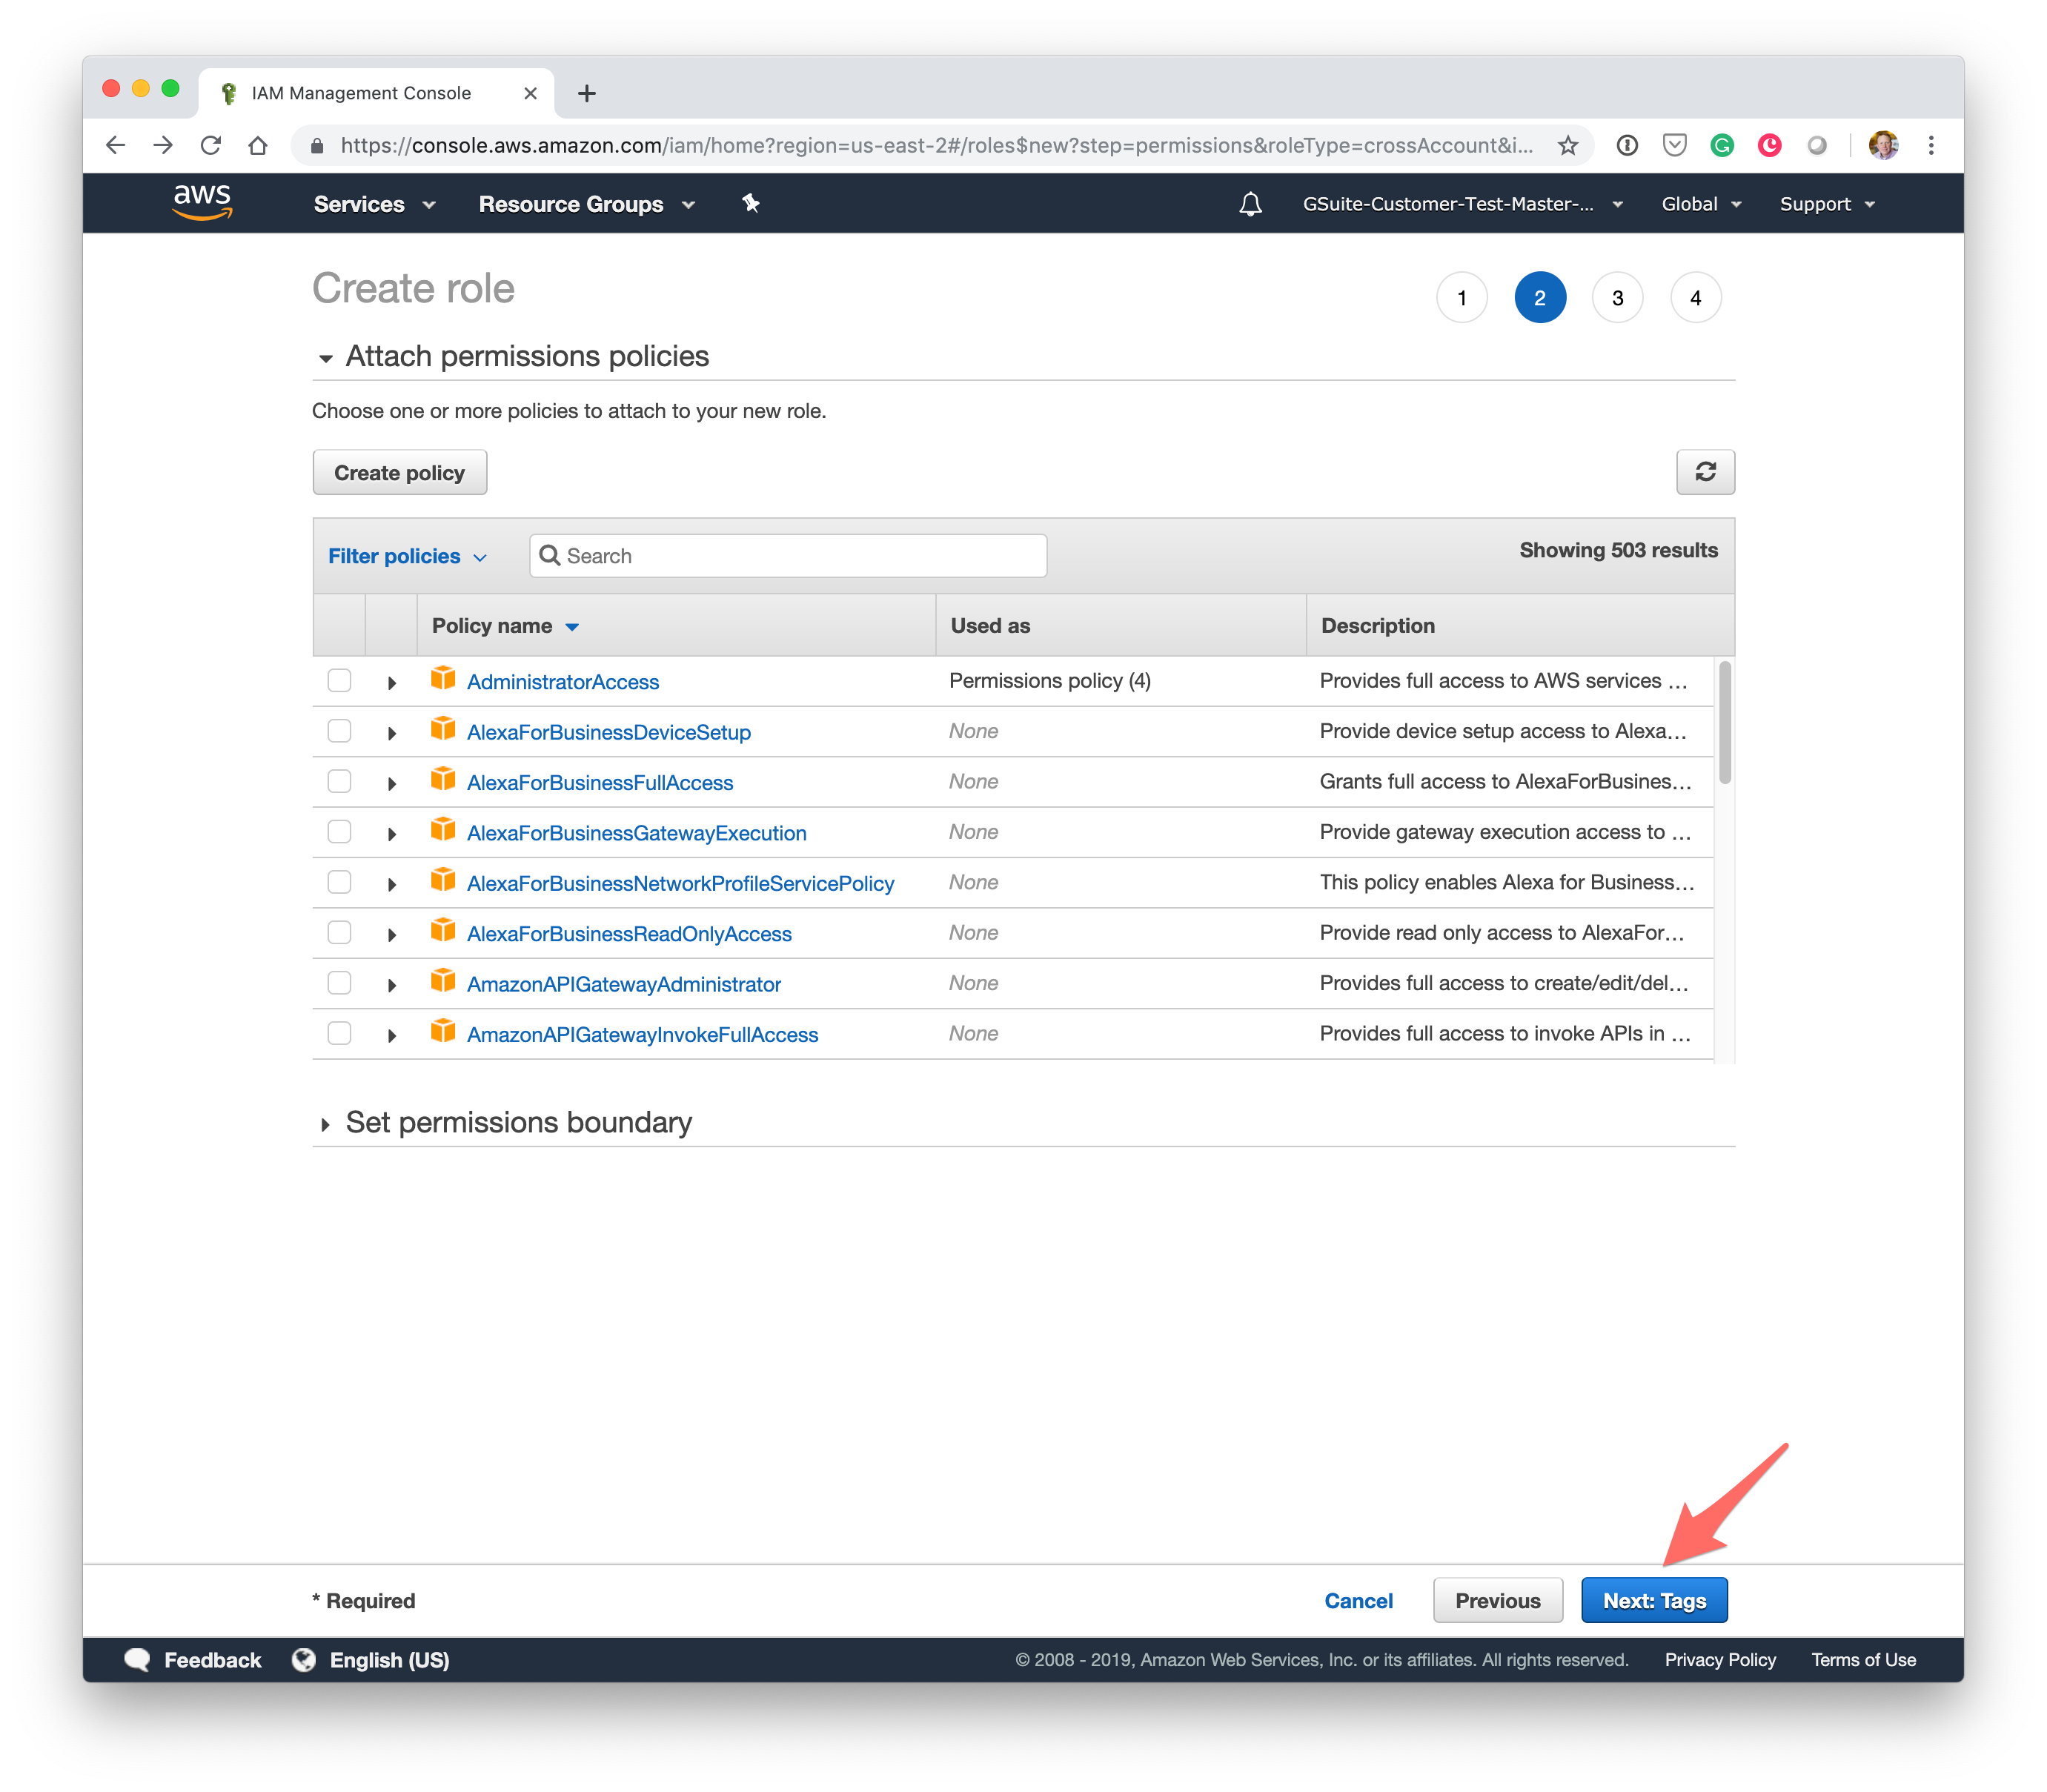Viewport: 2047px width, 1792px height.
Task: Check the AdministratorAccess policy checkbox
Action: [x=340, y=681]
